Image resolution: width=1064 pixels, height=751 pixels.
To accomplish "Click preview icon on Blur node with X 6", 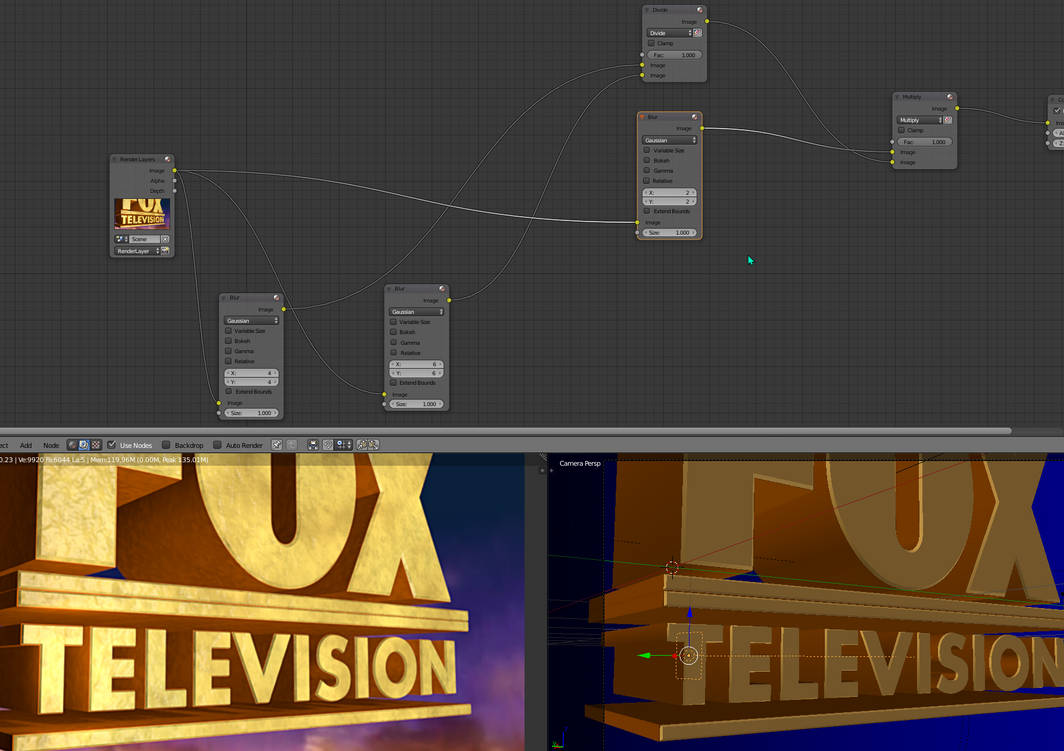I will [x=442, y=289].
